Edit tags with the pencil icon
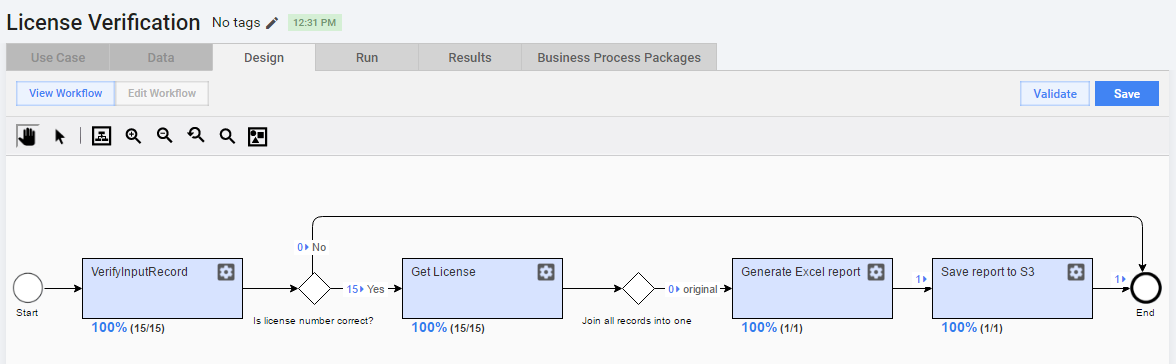Image resolution: width=1176 pixels, height=364 pixels. 272,23
